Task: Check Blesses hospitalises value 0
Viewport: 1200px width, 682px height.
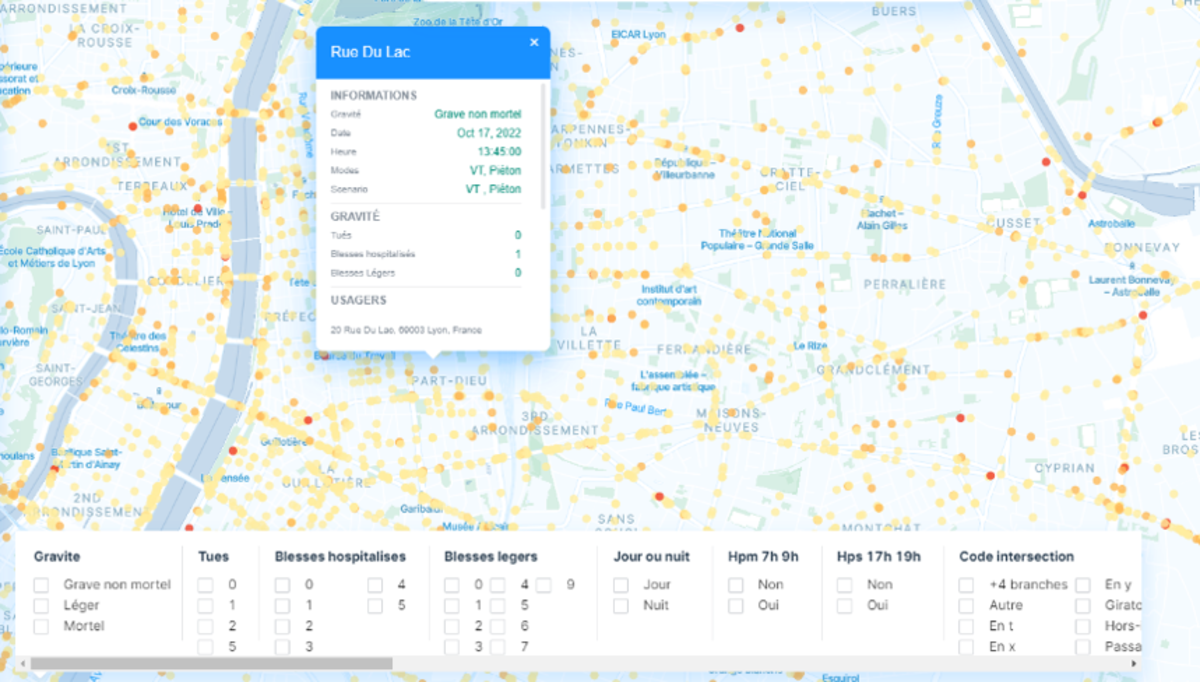Action: [282, 585]
